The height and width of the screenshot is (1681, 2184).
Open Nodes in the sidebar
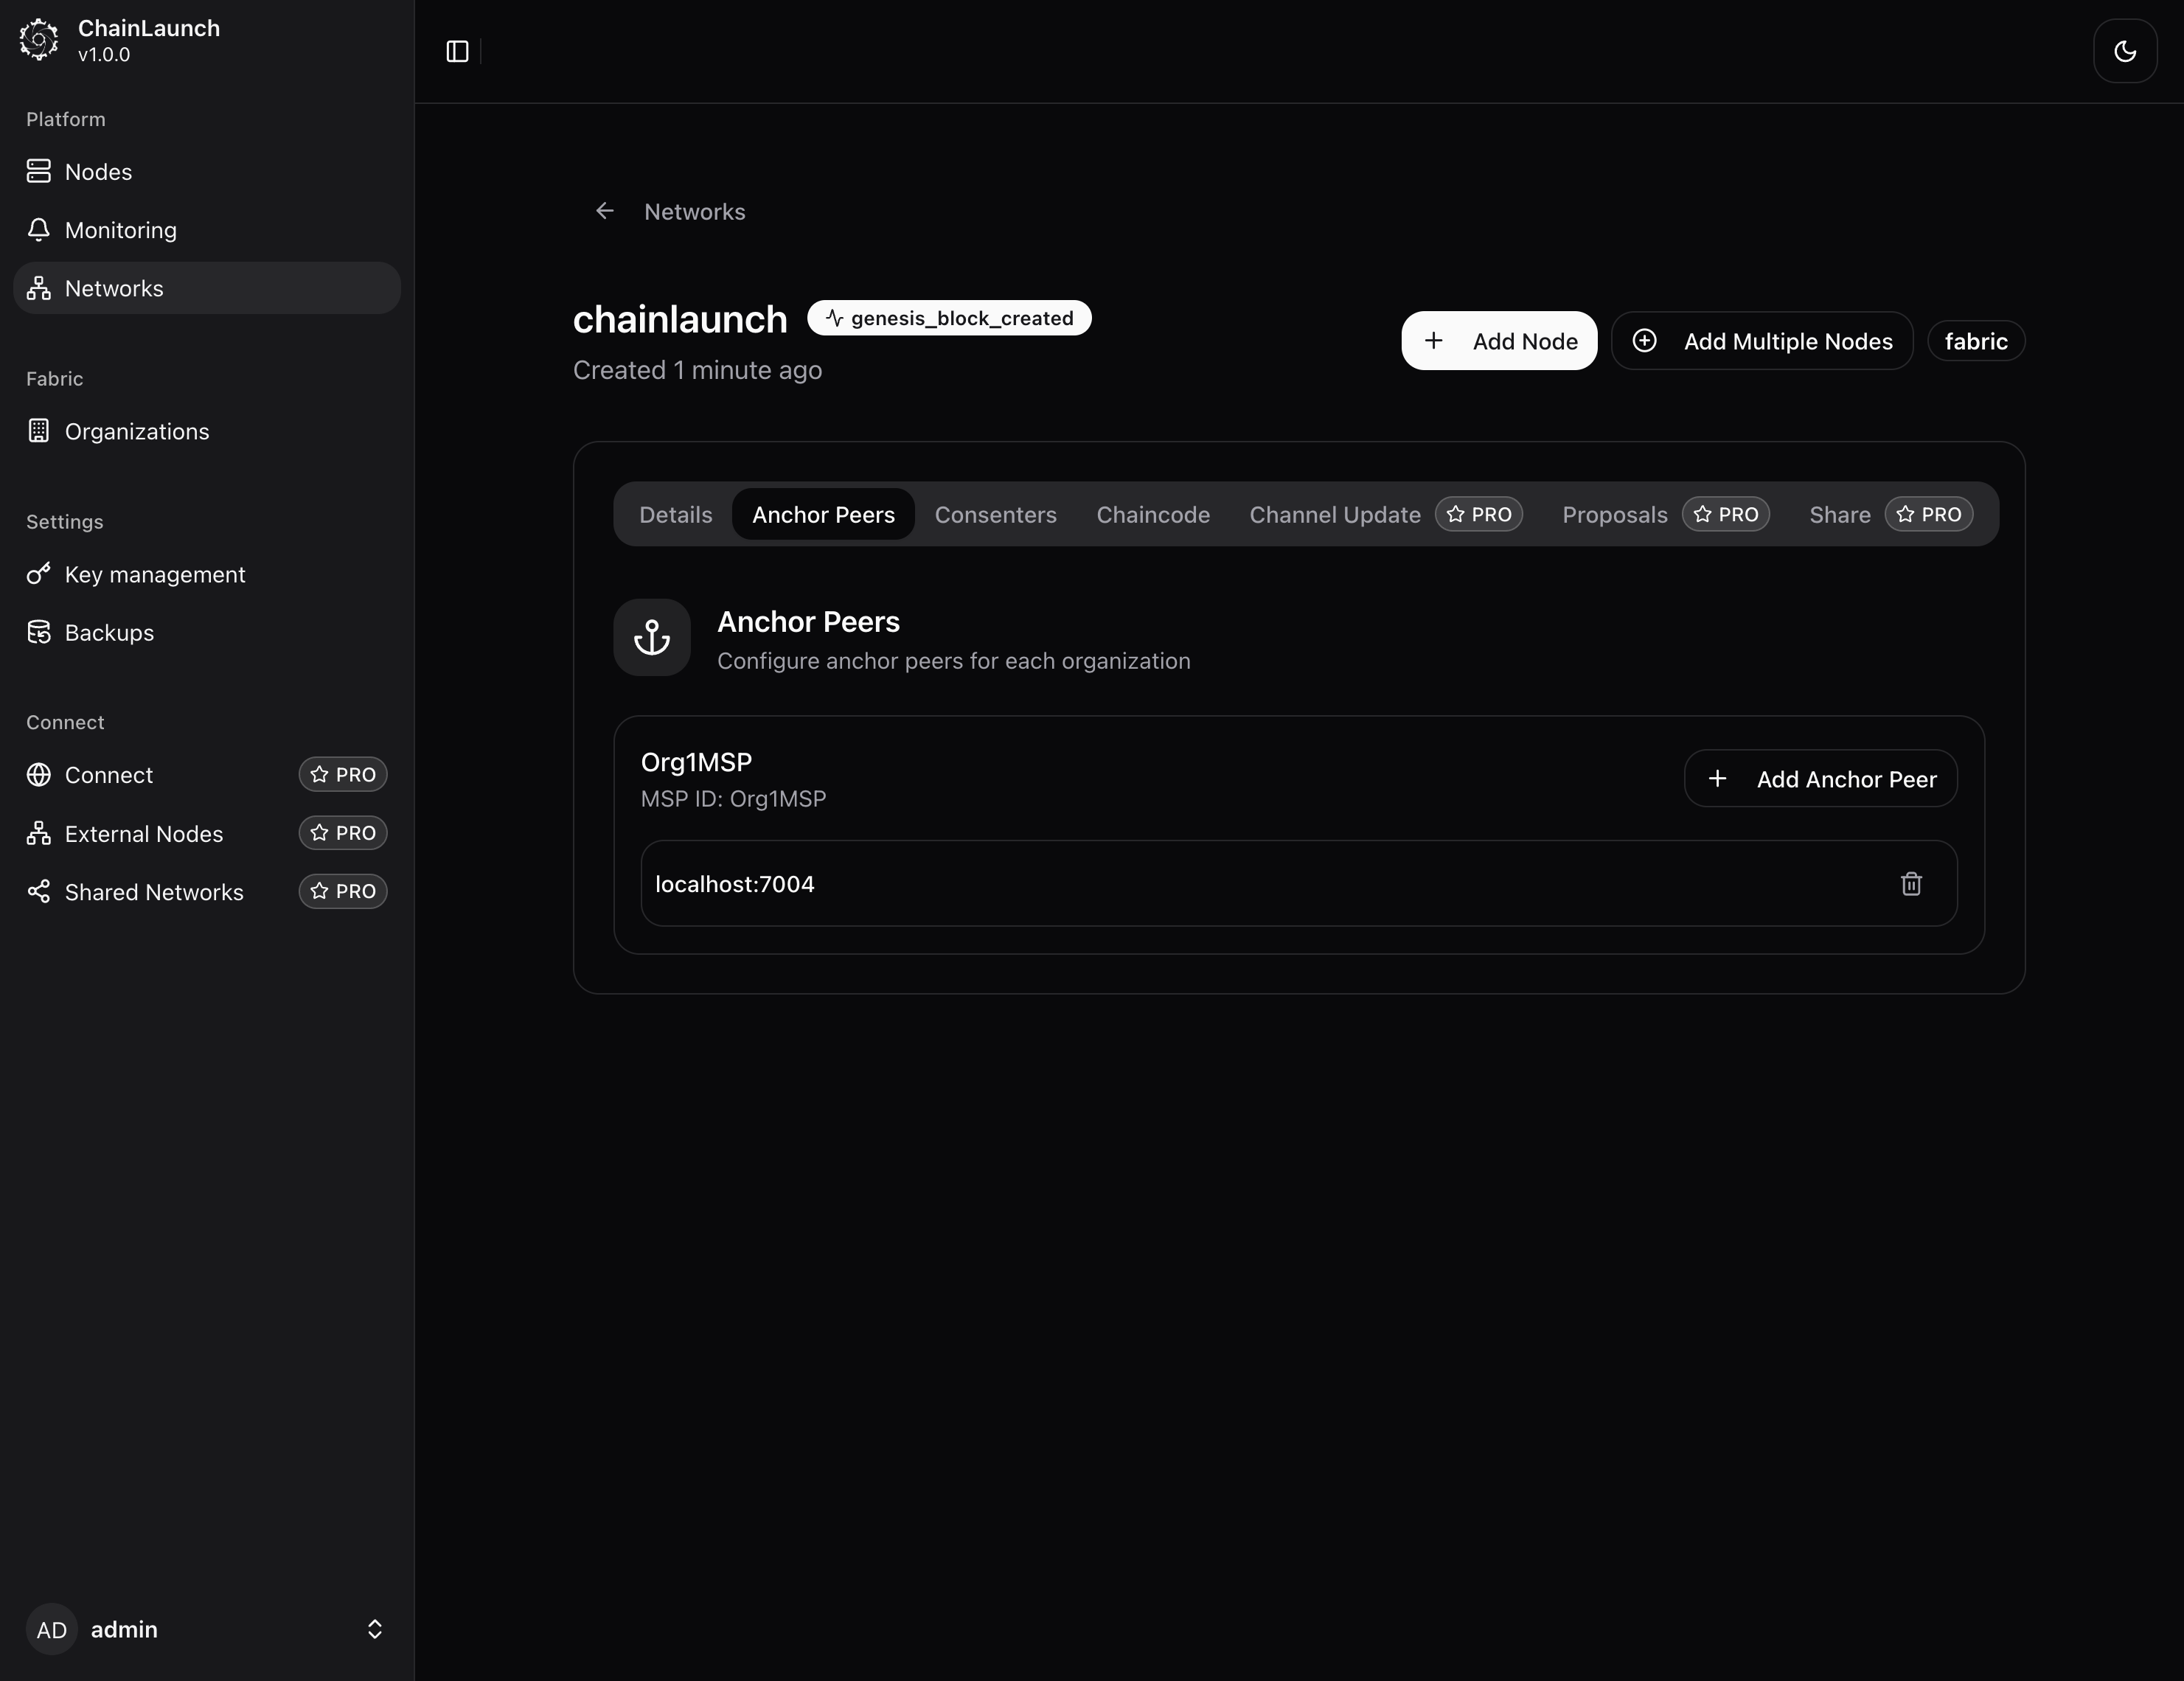[x=98, y=172]
